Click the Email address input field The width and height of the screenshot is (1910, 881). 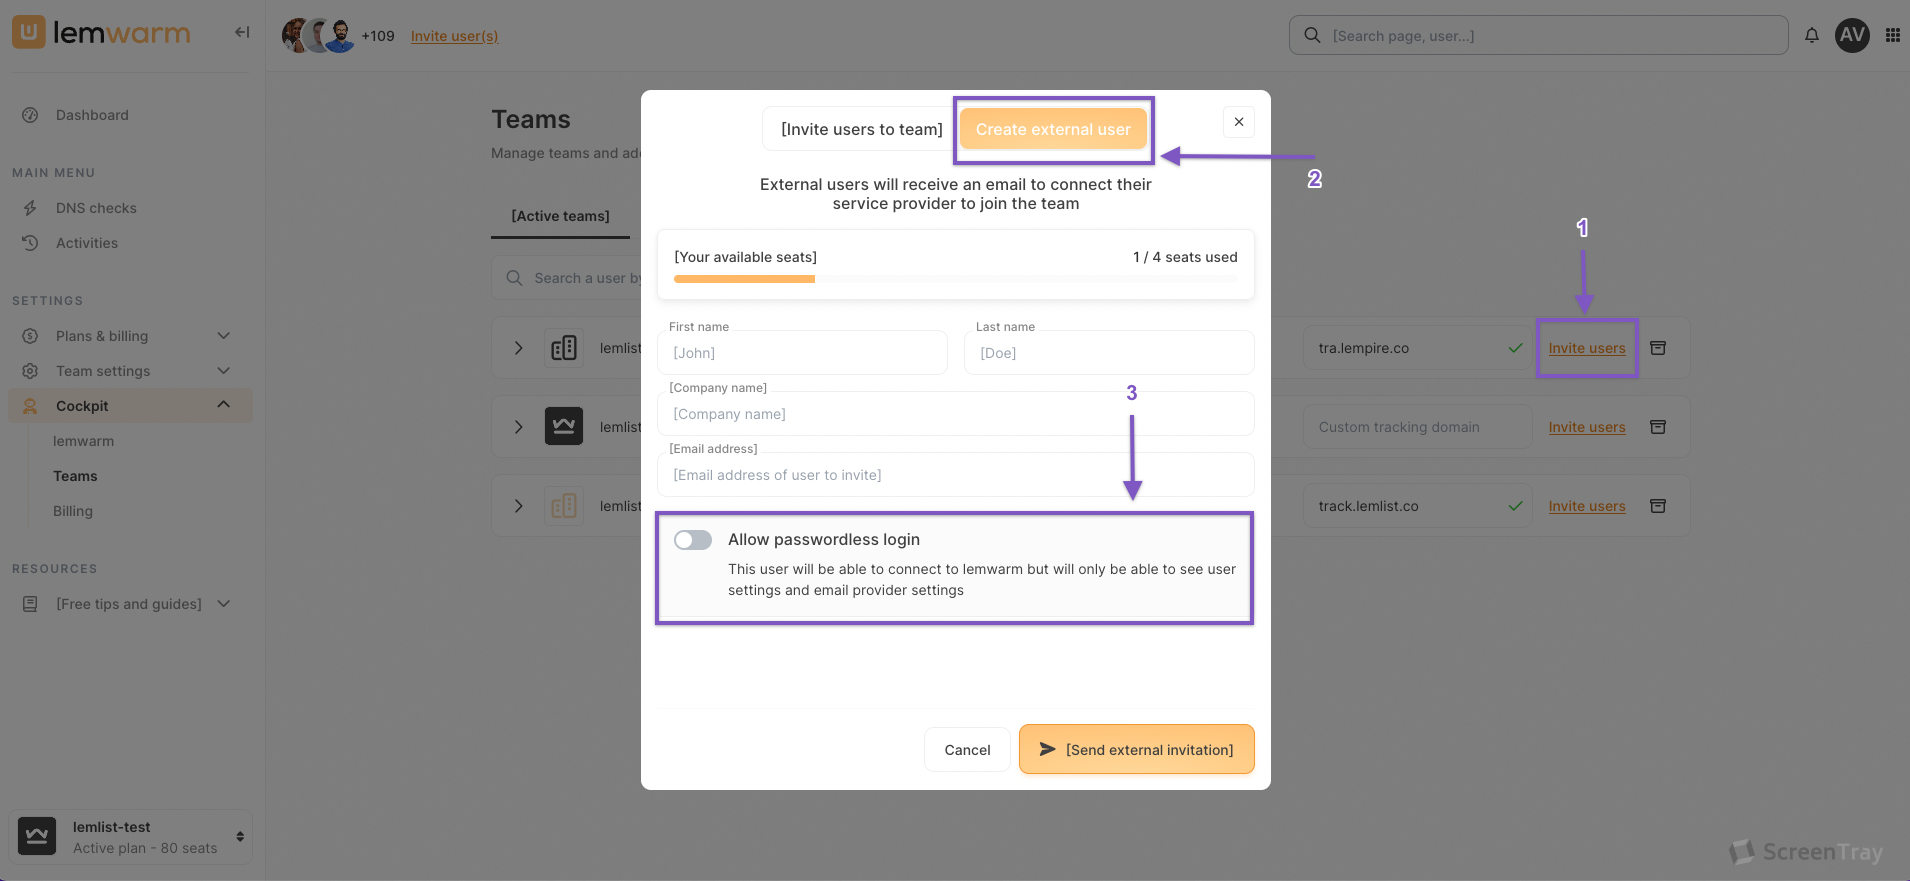click(955, 475)
